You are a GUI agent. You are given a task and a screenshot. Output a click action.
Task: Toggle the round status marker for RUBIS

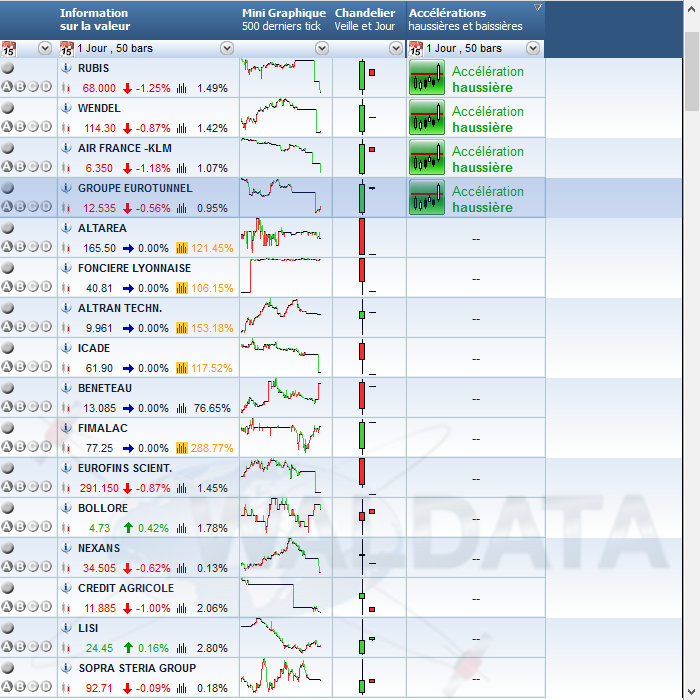tap(8, 68)
